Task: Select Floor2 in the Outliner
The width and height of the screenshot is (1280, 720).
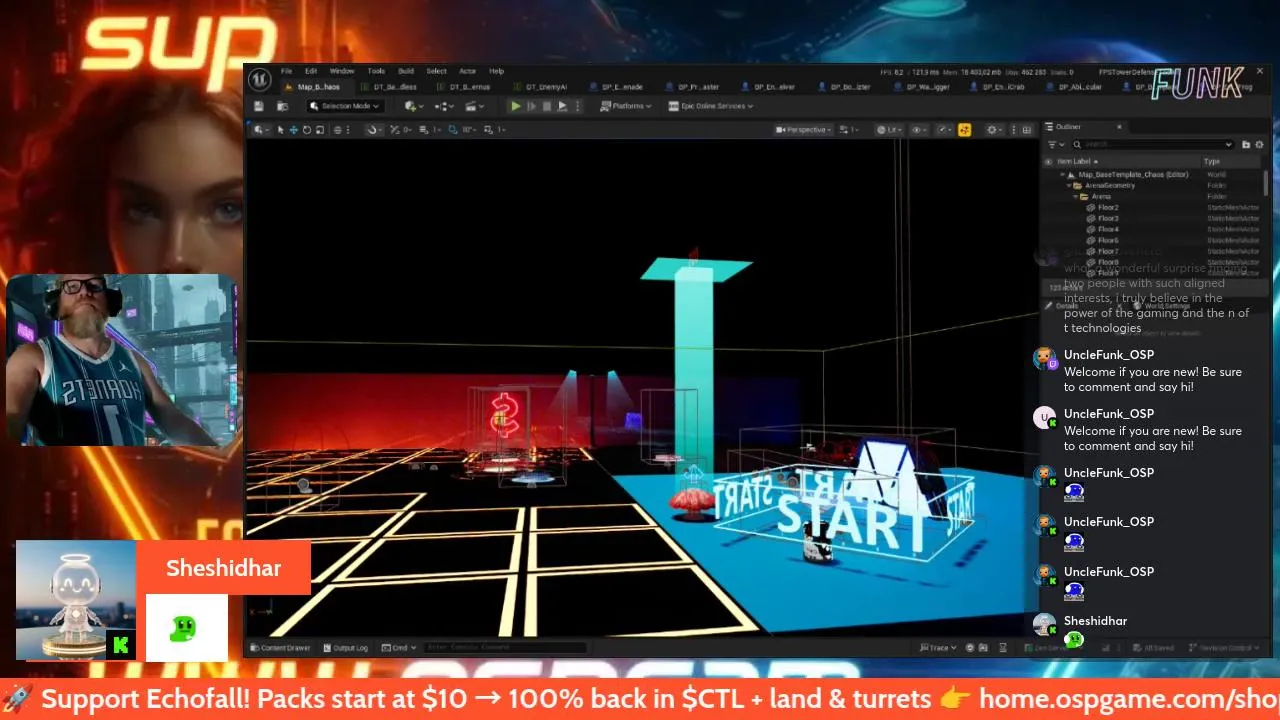Action: (x=1108, y=207)
